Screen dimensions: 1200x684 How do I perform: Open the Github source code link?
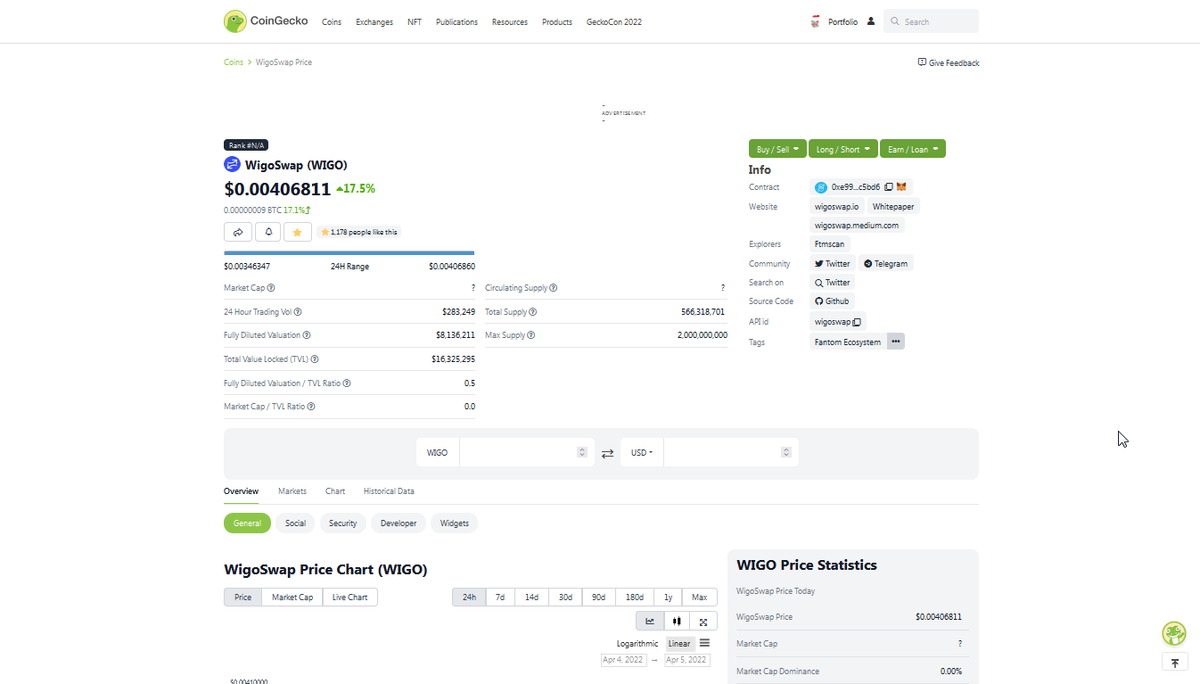coord(832,301)
